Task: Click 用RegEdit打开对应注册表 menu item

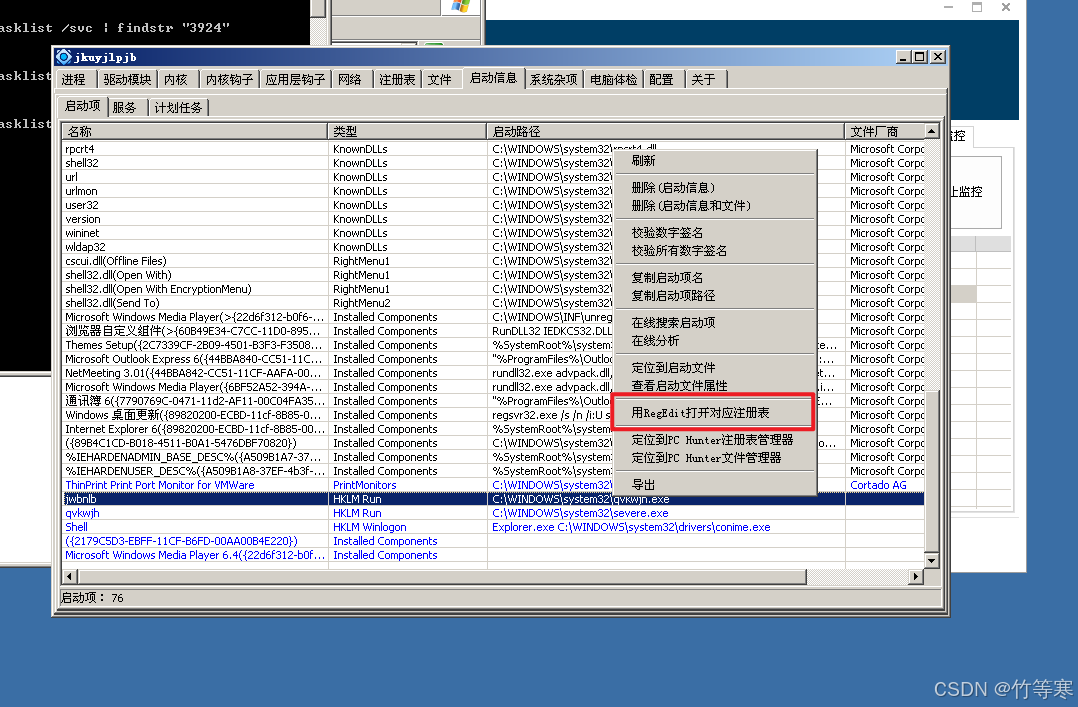Action: (700, 412)
